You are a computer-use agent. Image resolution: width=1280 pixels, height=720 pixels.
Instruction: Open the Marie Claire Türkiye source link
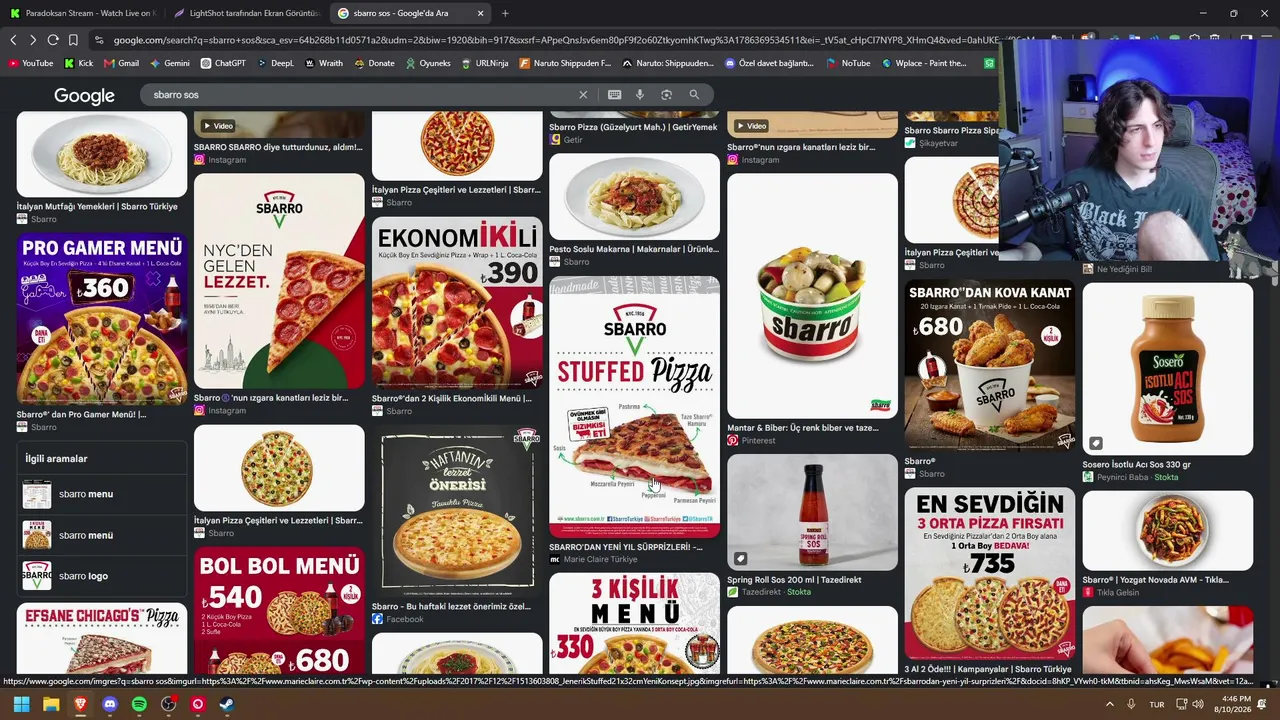point(593,559)
